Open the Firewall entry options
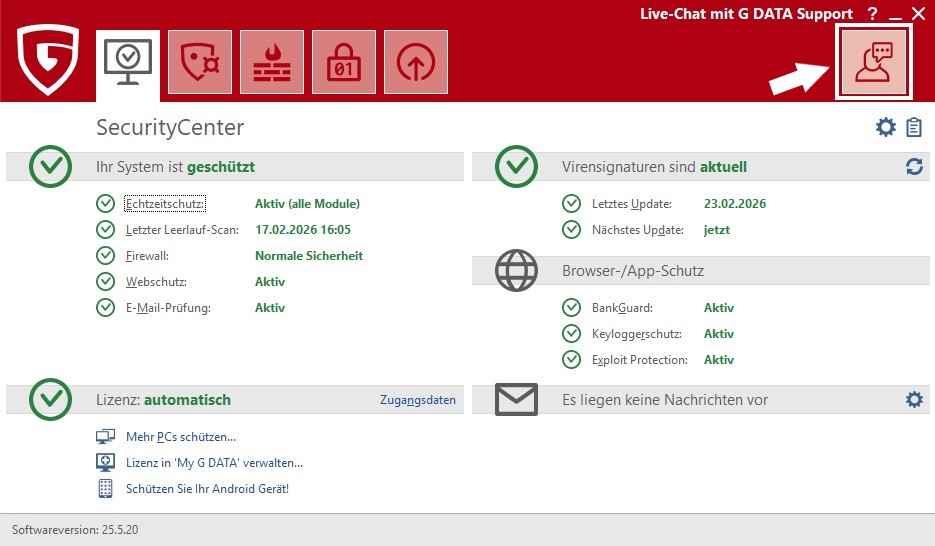 (147, 256)
